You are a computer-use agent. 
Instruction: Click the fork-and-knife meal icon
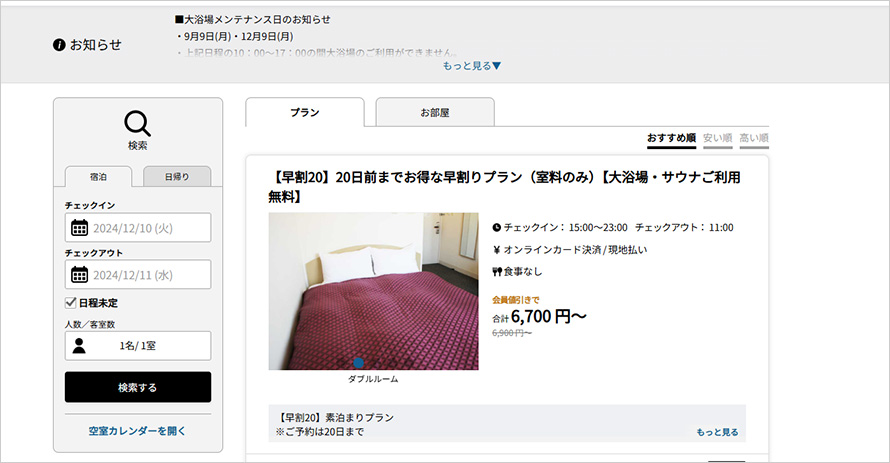click(x=497, y=271)
